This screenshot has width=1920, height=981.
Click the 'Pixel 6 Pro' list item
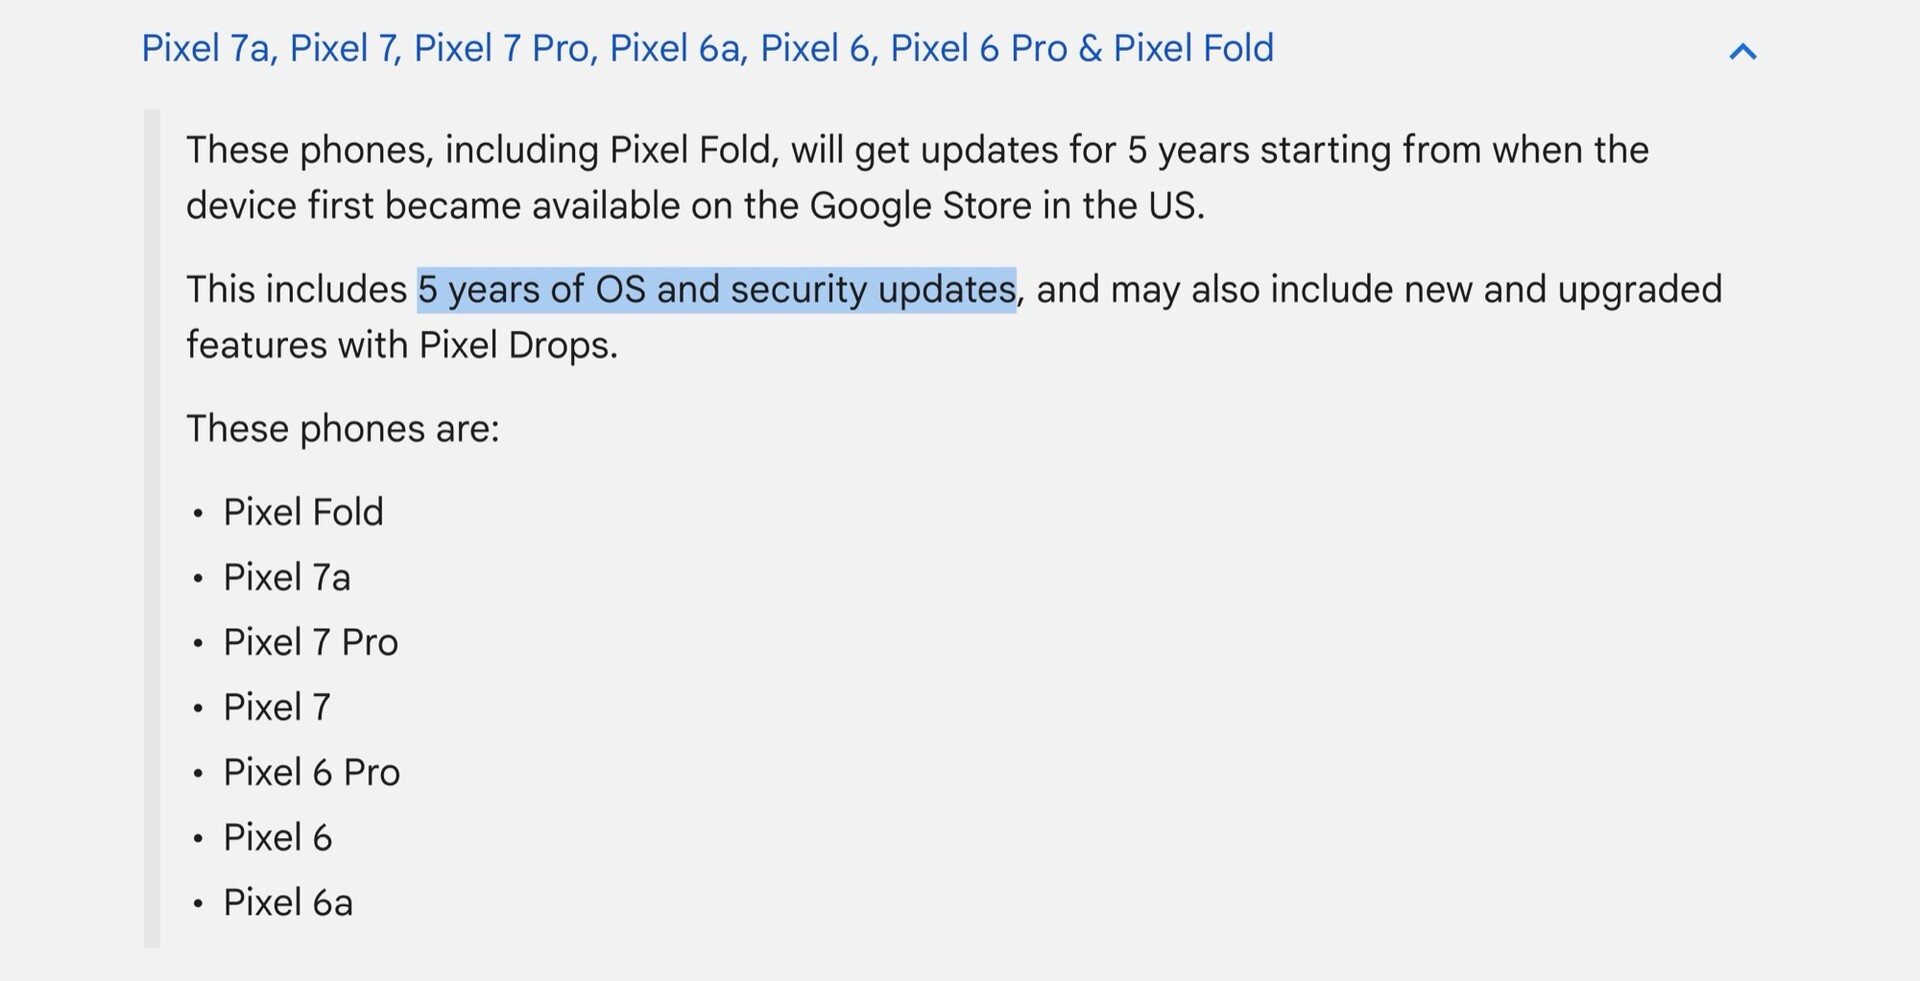click(x=312, y=772)
